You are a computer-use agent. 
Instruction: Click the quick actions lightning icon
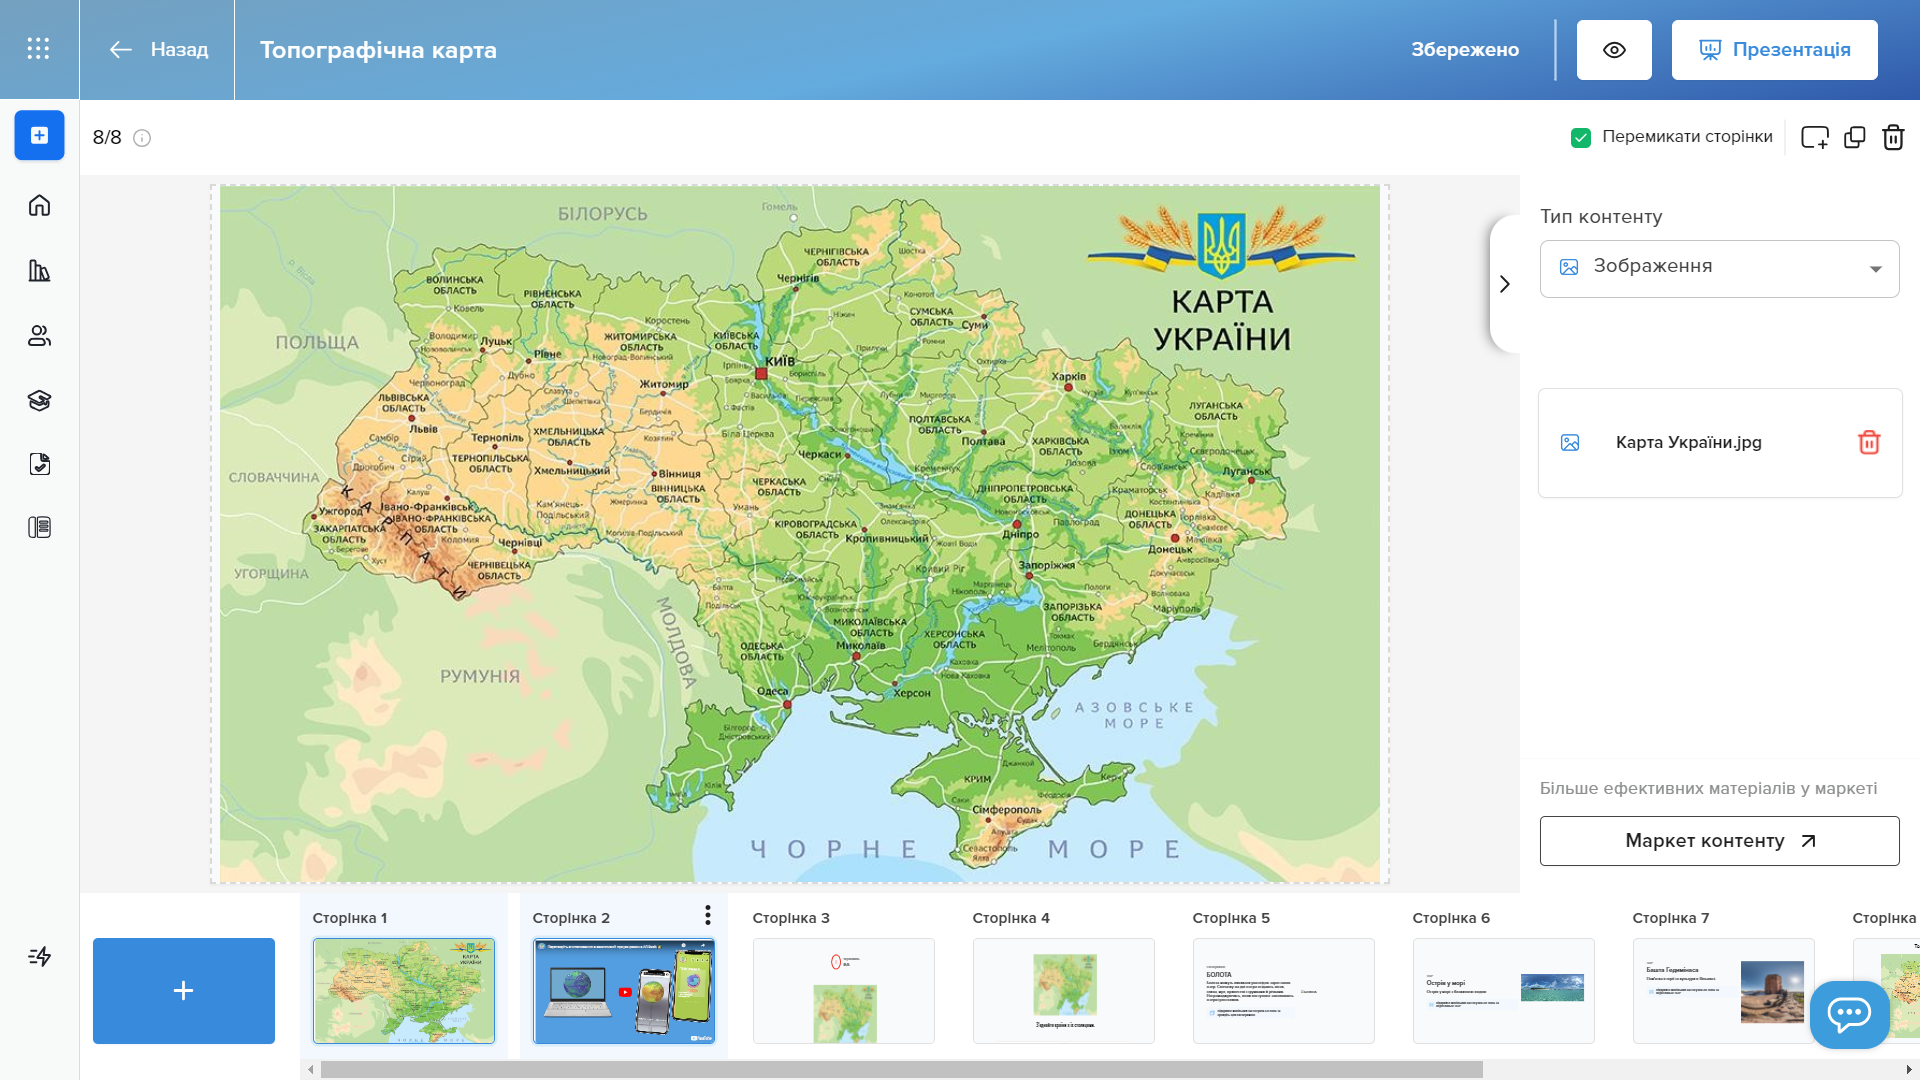[x=39, y=956]
